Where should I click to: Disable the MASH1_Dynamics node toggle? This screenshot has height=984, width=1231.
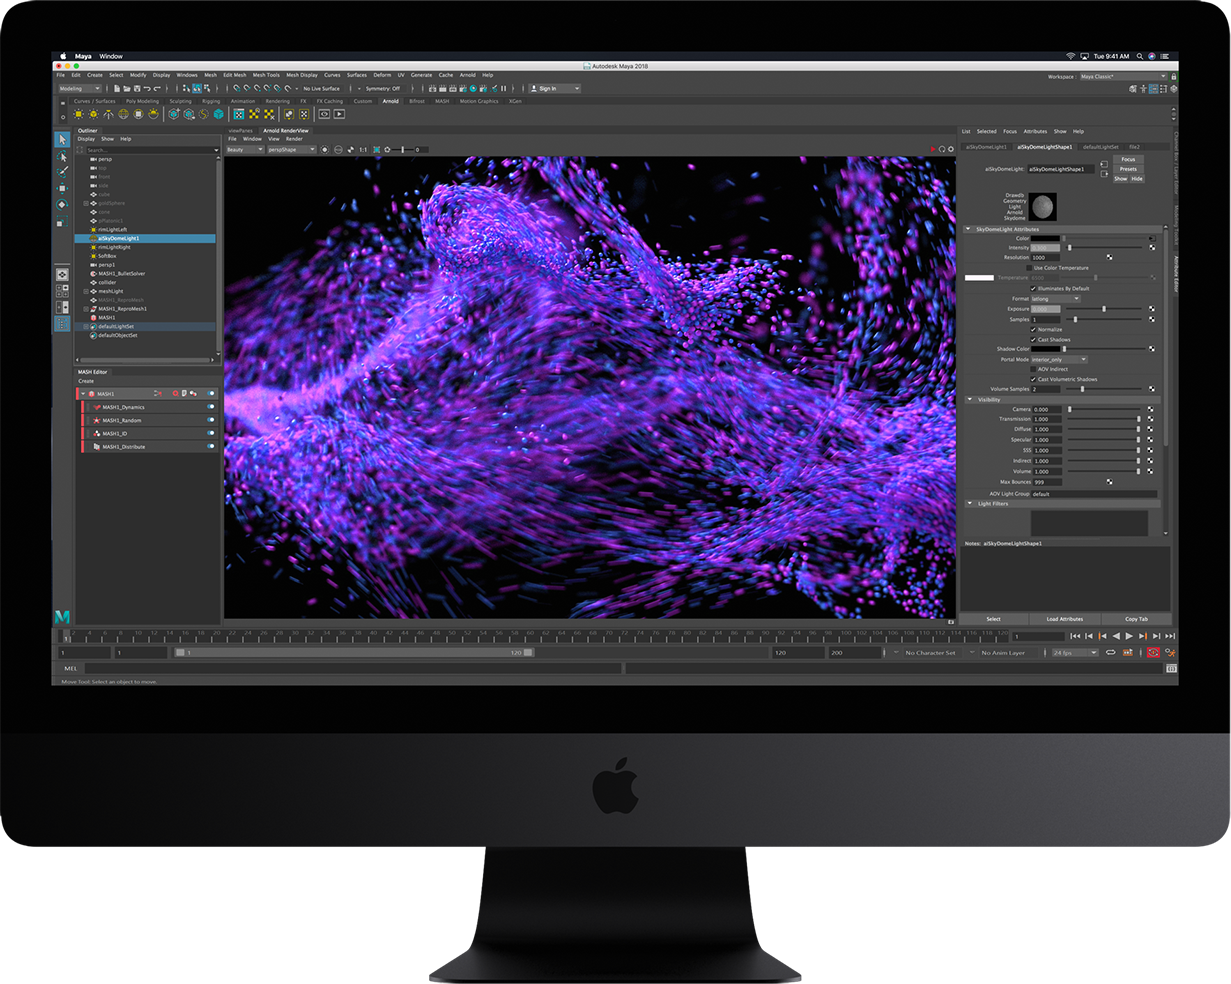point(211,407)
